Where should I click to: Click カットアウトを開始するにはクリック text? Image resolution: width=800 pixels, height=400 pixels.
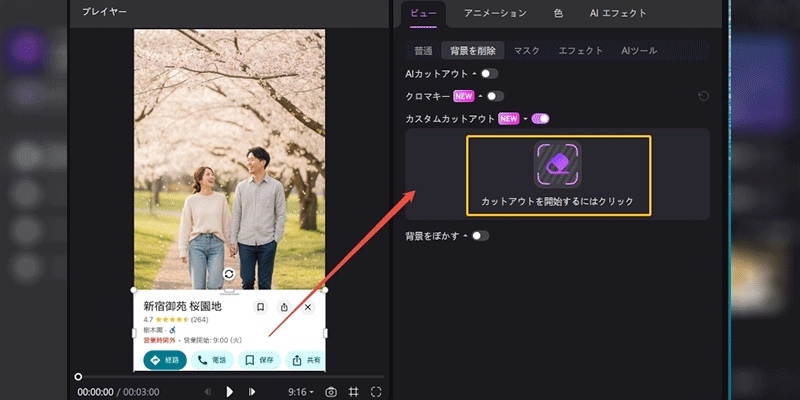[x=558, y=202]
